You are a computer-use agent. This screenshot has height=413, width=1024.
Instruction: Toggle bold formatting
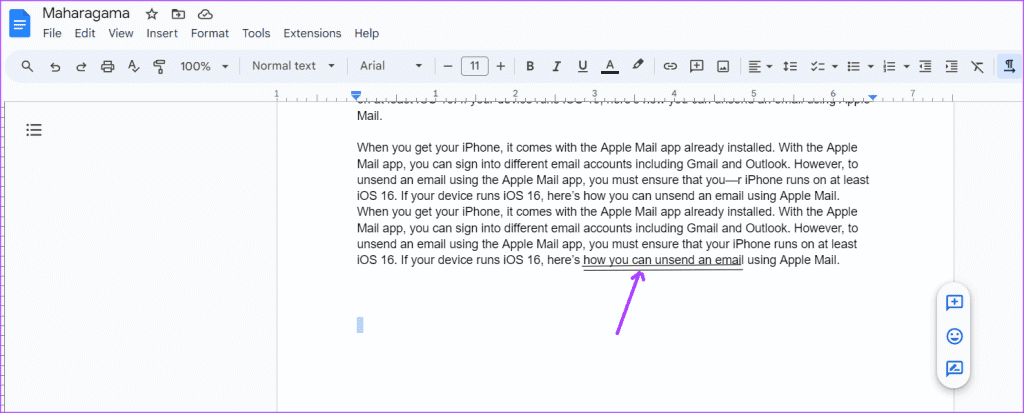pos(530,66)
